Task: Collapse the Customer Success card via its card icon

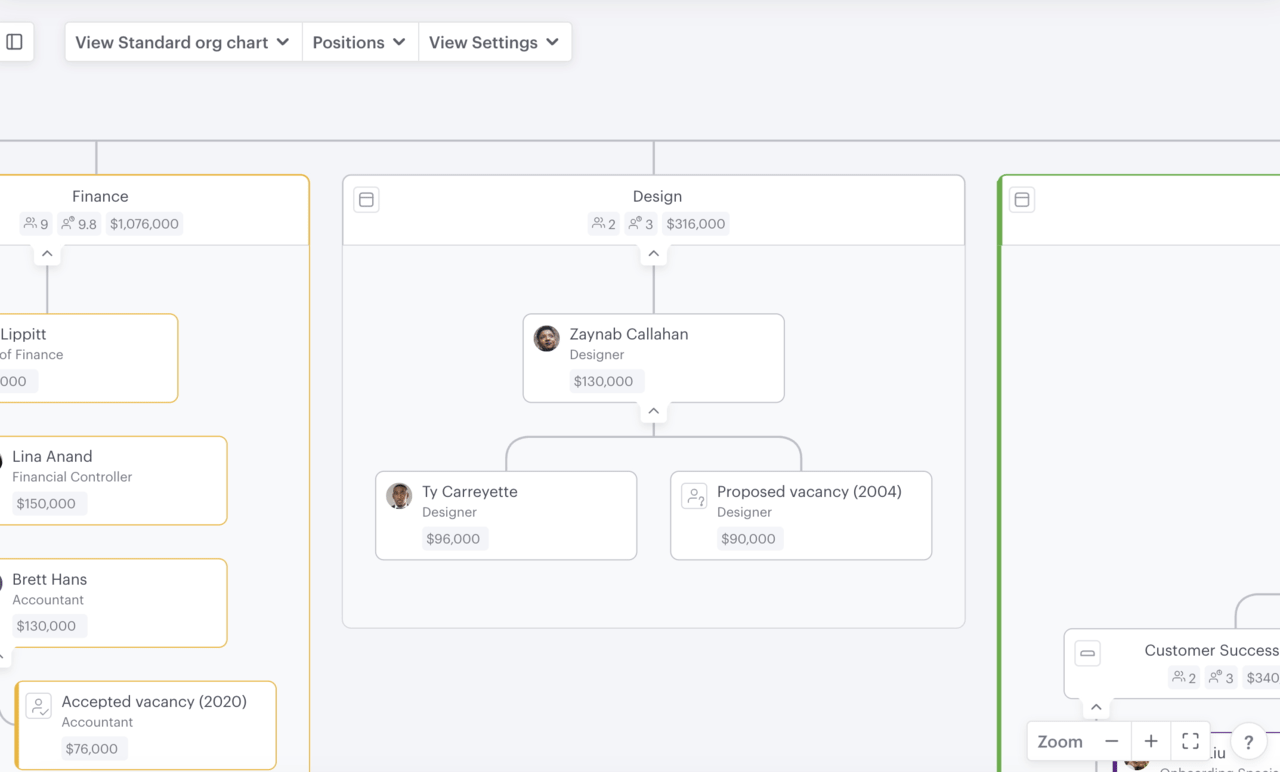Action: [x=1087, y=653]
